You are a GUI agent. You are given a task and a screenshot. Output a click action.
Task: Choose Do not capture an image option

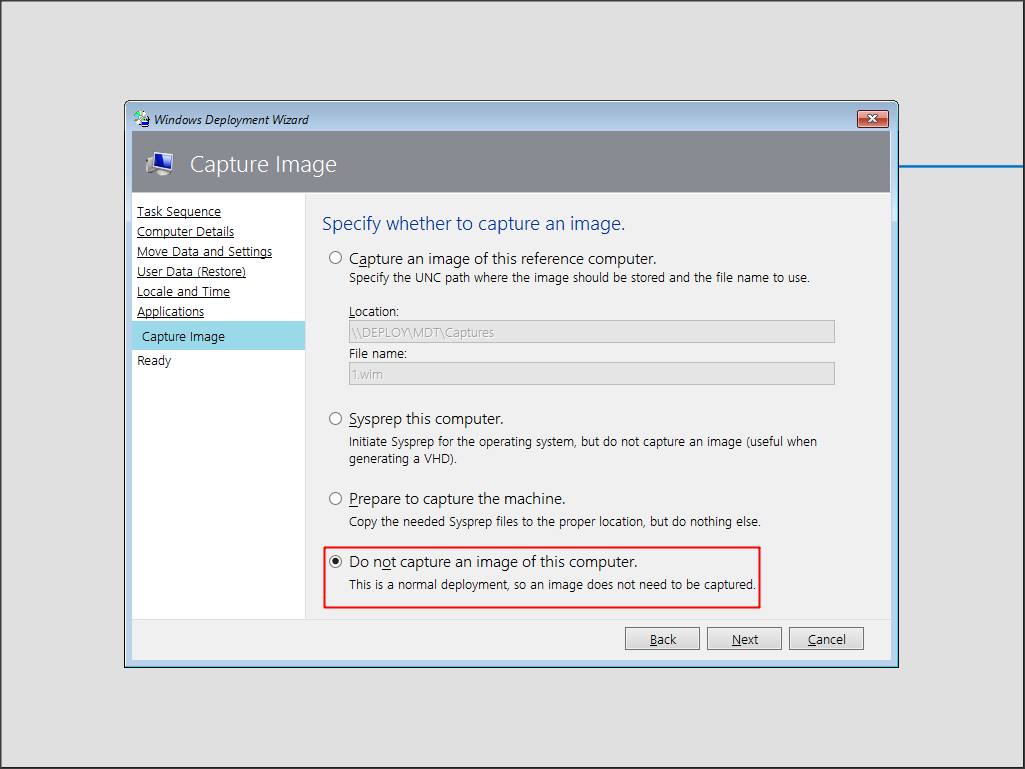tap(336, 562)
